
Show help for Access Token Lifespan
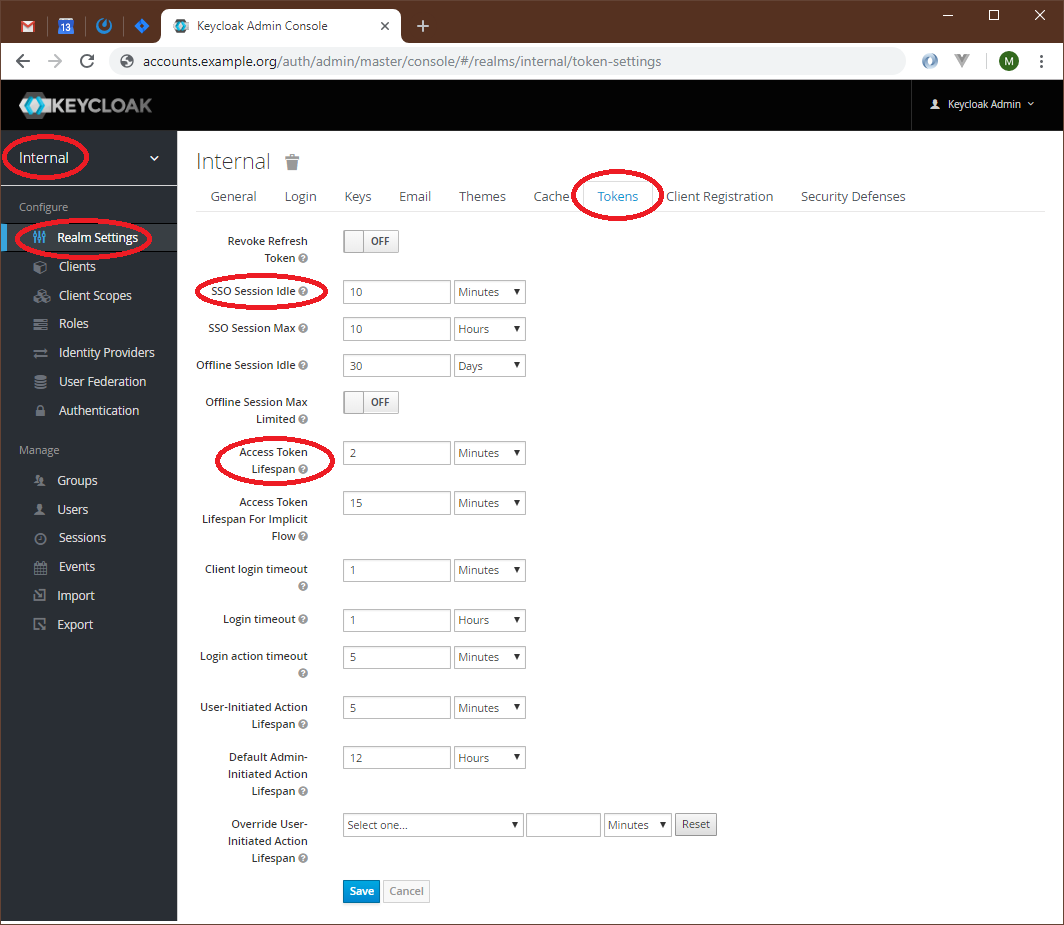(x=303, y=469)
